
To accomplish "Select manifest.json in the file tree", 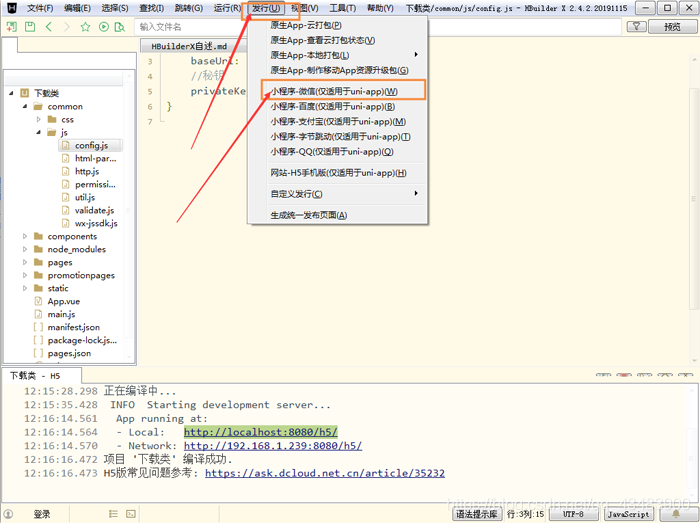I will click(x=74, y=327).
